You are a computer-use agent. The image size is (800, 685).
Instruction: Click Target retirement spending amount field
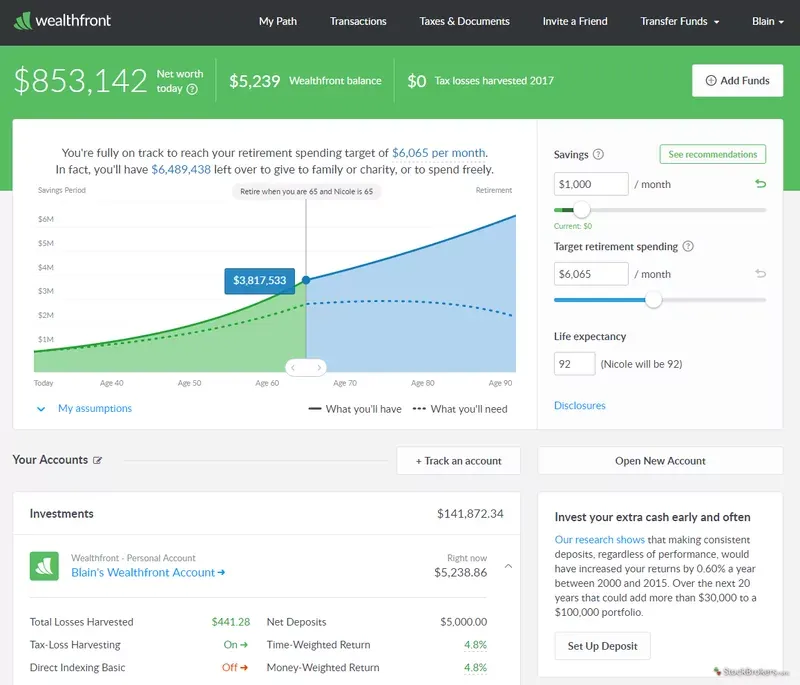[x=591, y=274]
